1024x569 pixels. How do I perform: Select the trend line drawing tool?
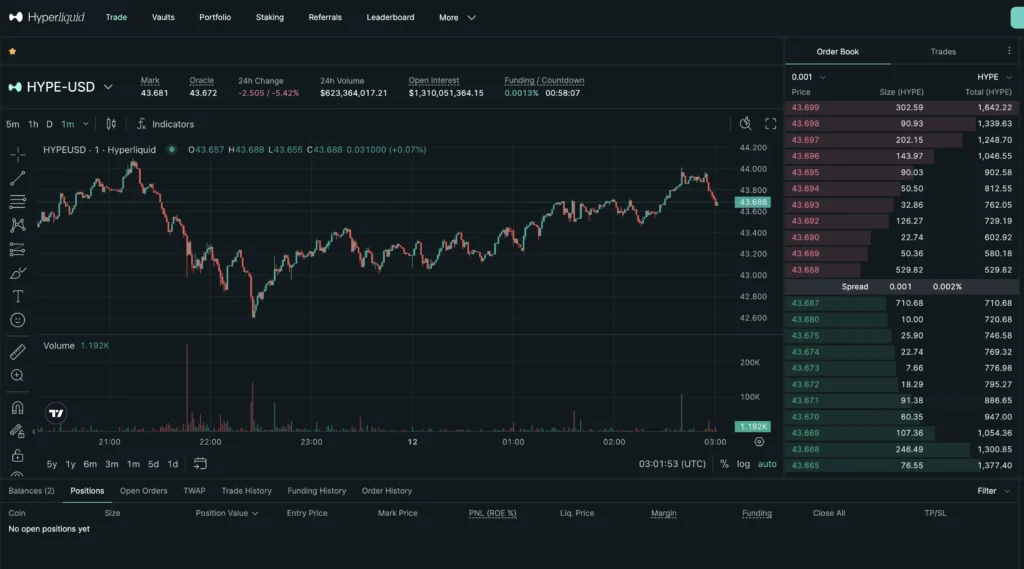click(x=18, y=178)
